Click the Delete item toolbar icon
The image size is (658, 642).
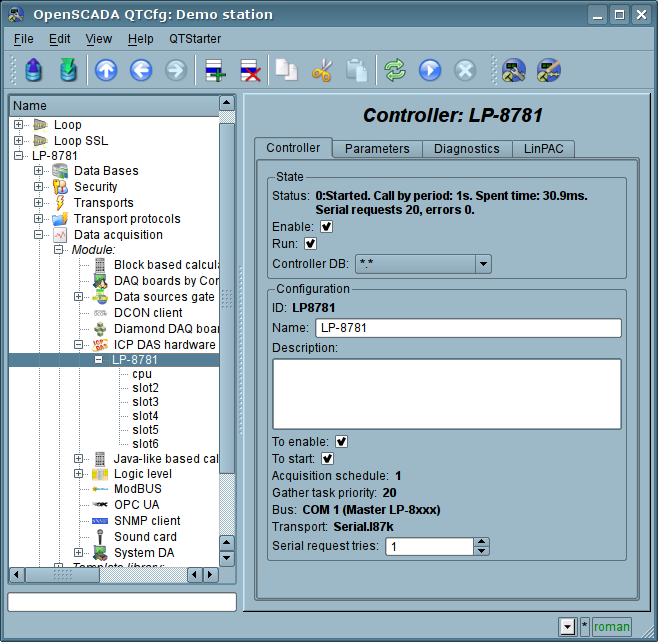(x=249, y=70)
